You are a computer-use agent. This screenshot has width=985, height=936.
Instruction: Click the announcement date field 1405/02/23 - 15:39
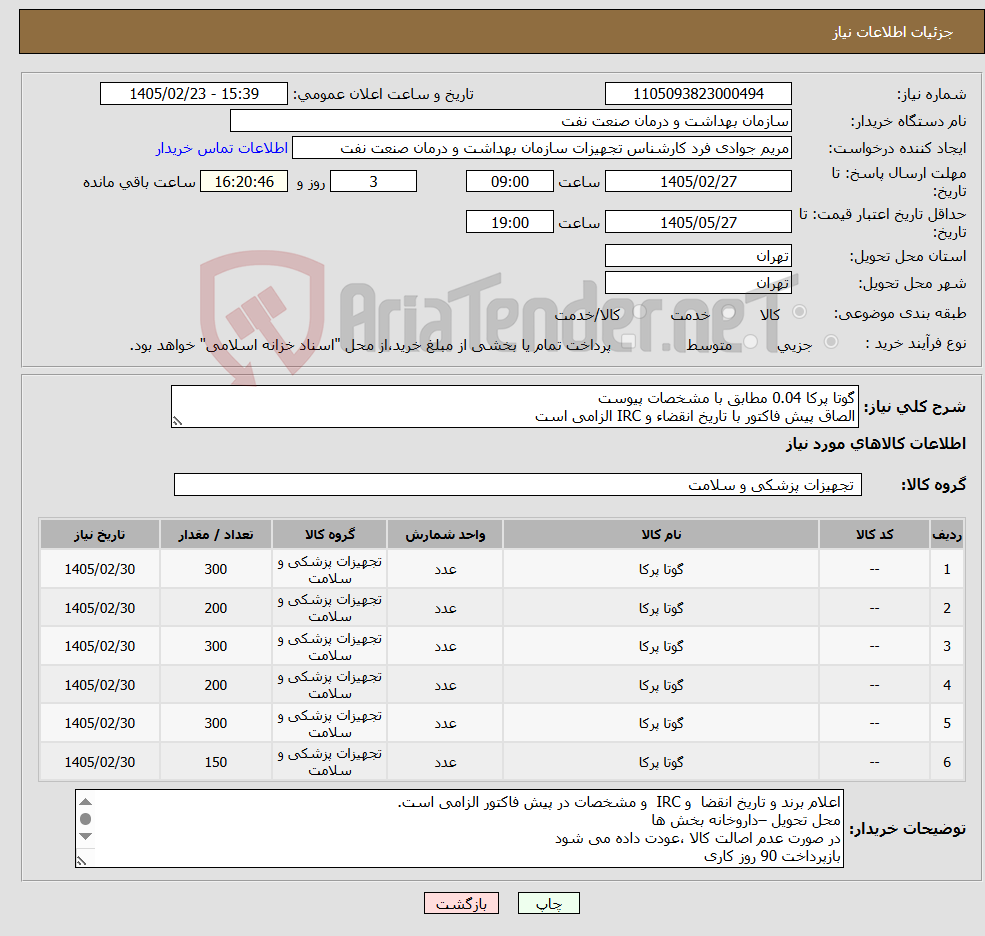pos(193,94)
